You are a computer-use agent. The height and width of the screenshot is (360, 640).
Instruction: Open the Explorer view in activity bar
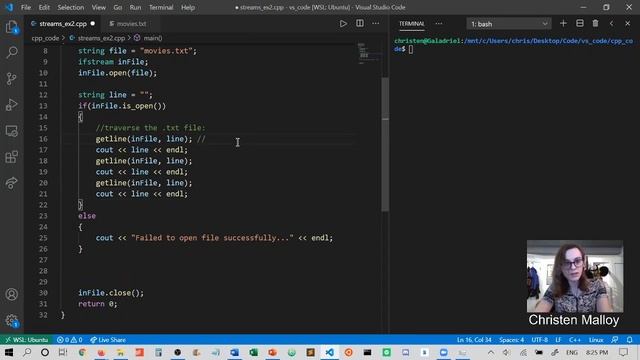coord(12,27)
